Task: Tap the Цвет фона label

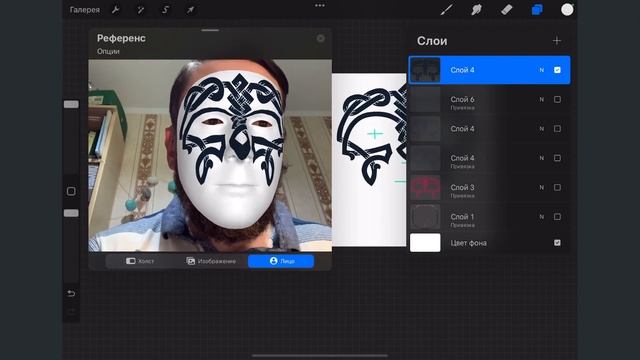Action: coord(469,243)
